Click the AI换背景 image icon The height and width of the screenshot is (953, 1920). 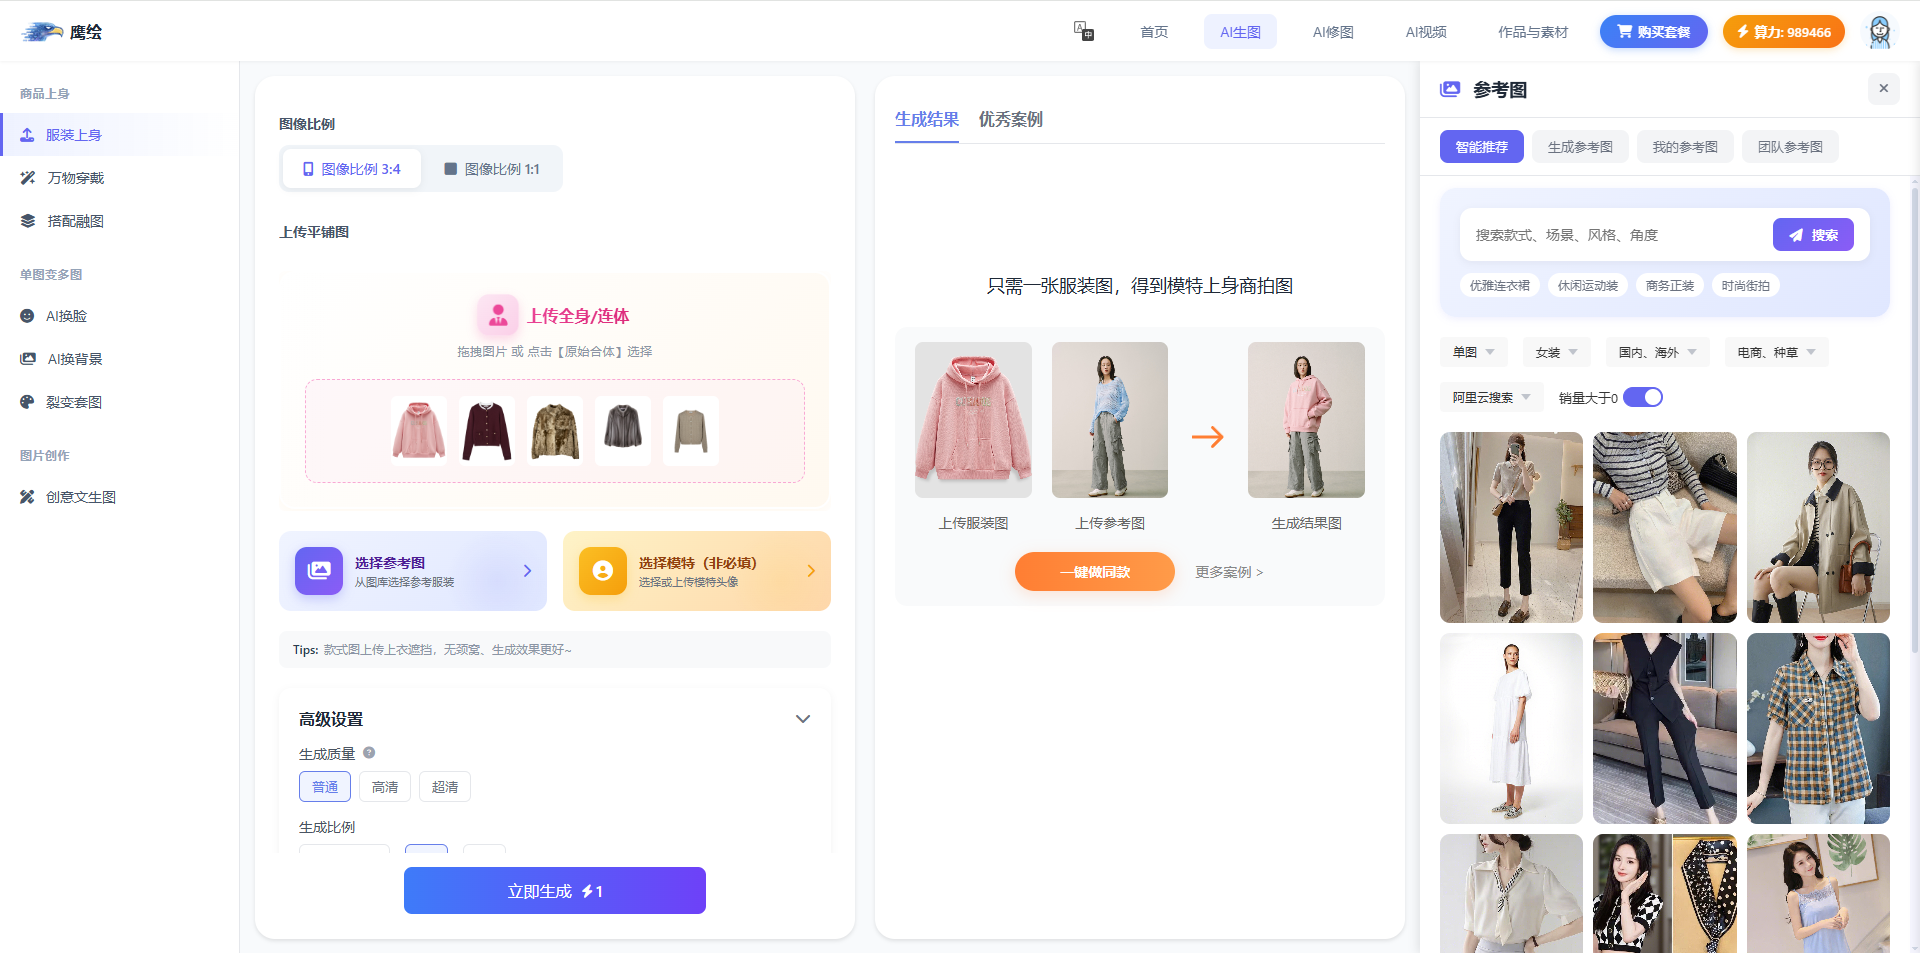pyautogui.click(x=28, y=359)
